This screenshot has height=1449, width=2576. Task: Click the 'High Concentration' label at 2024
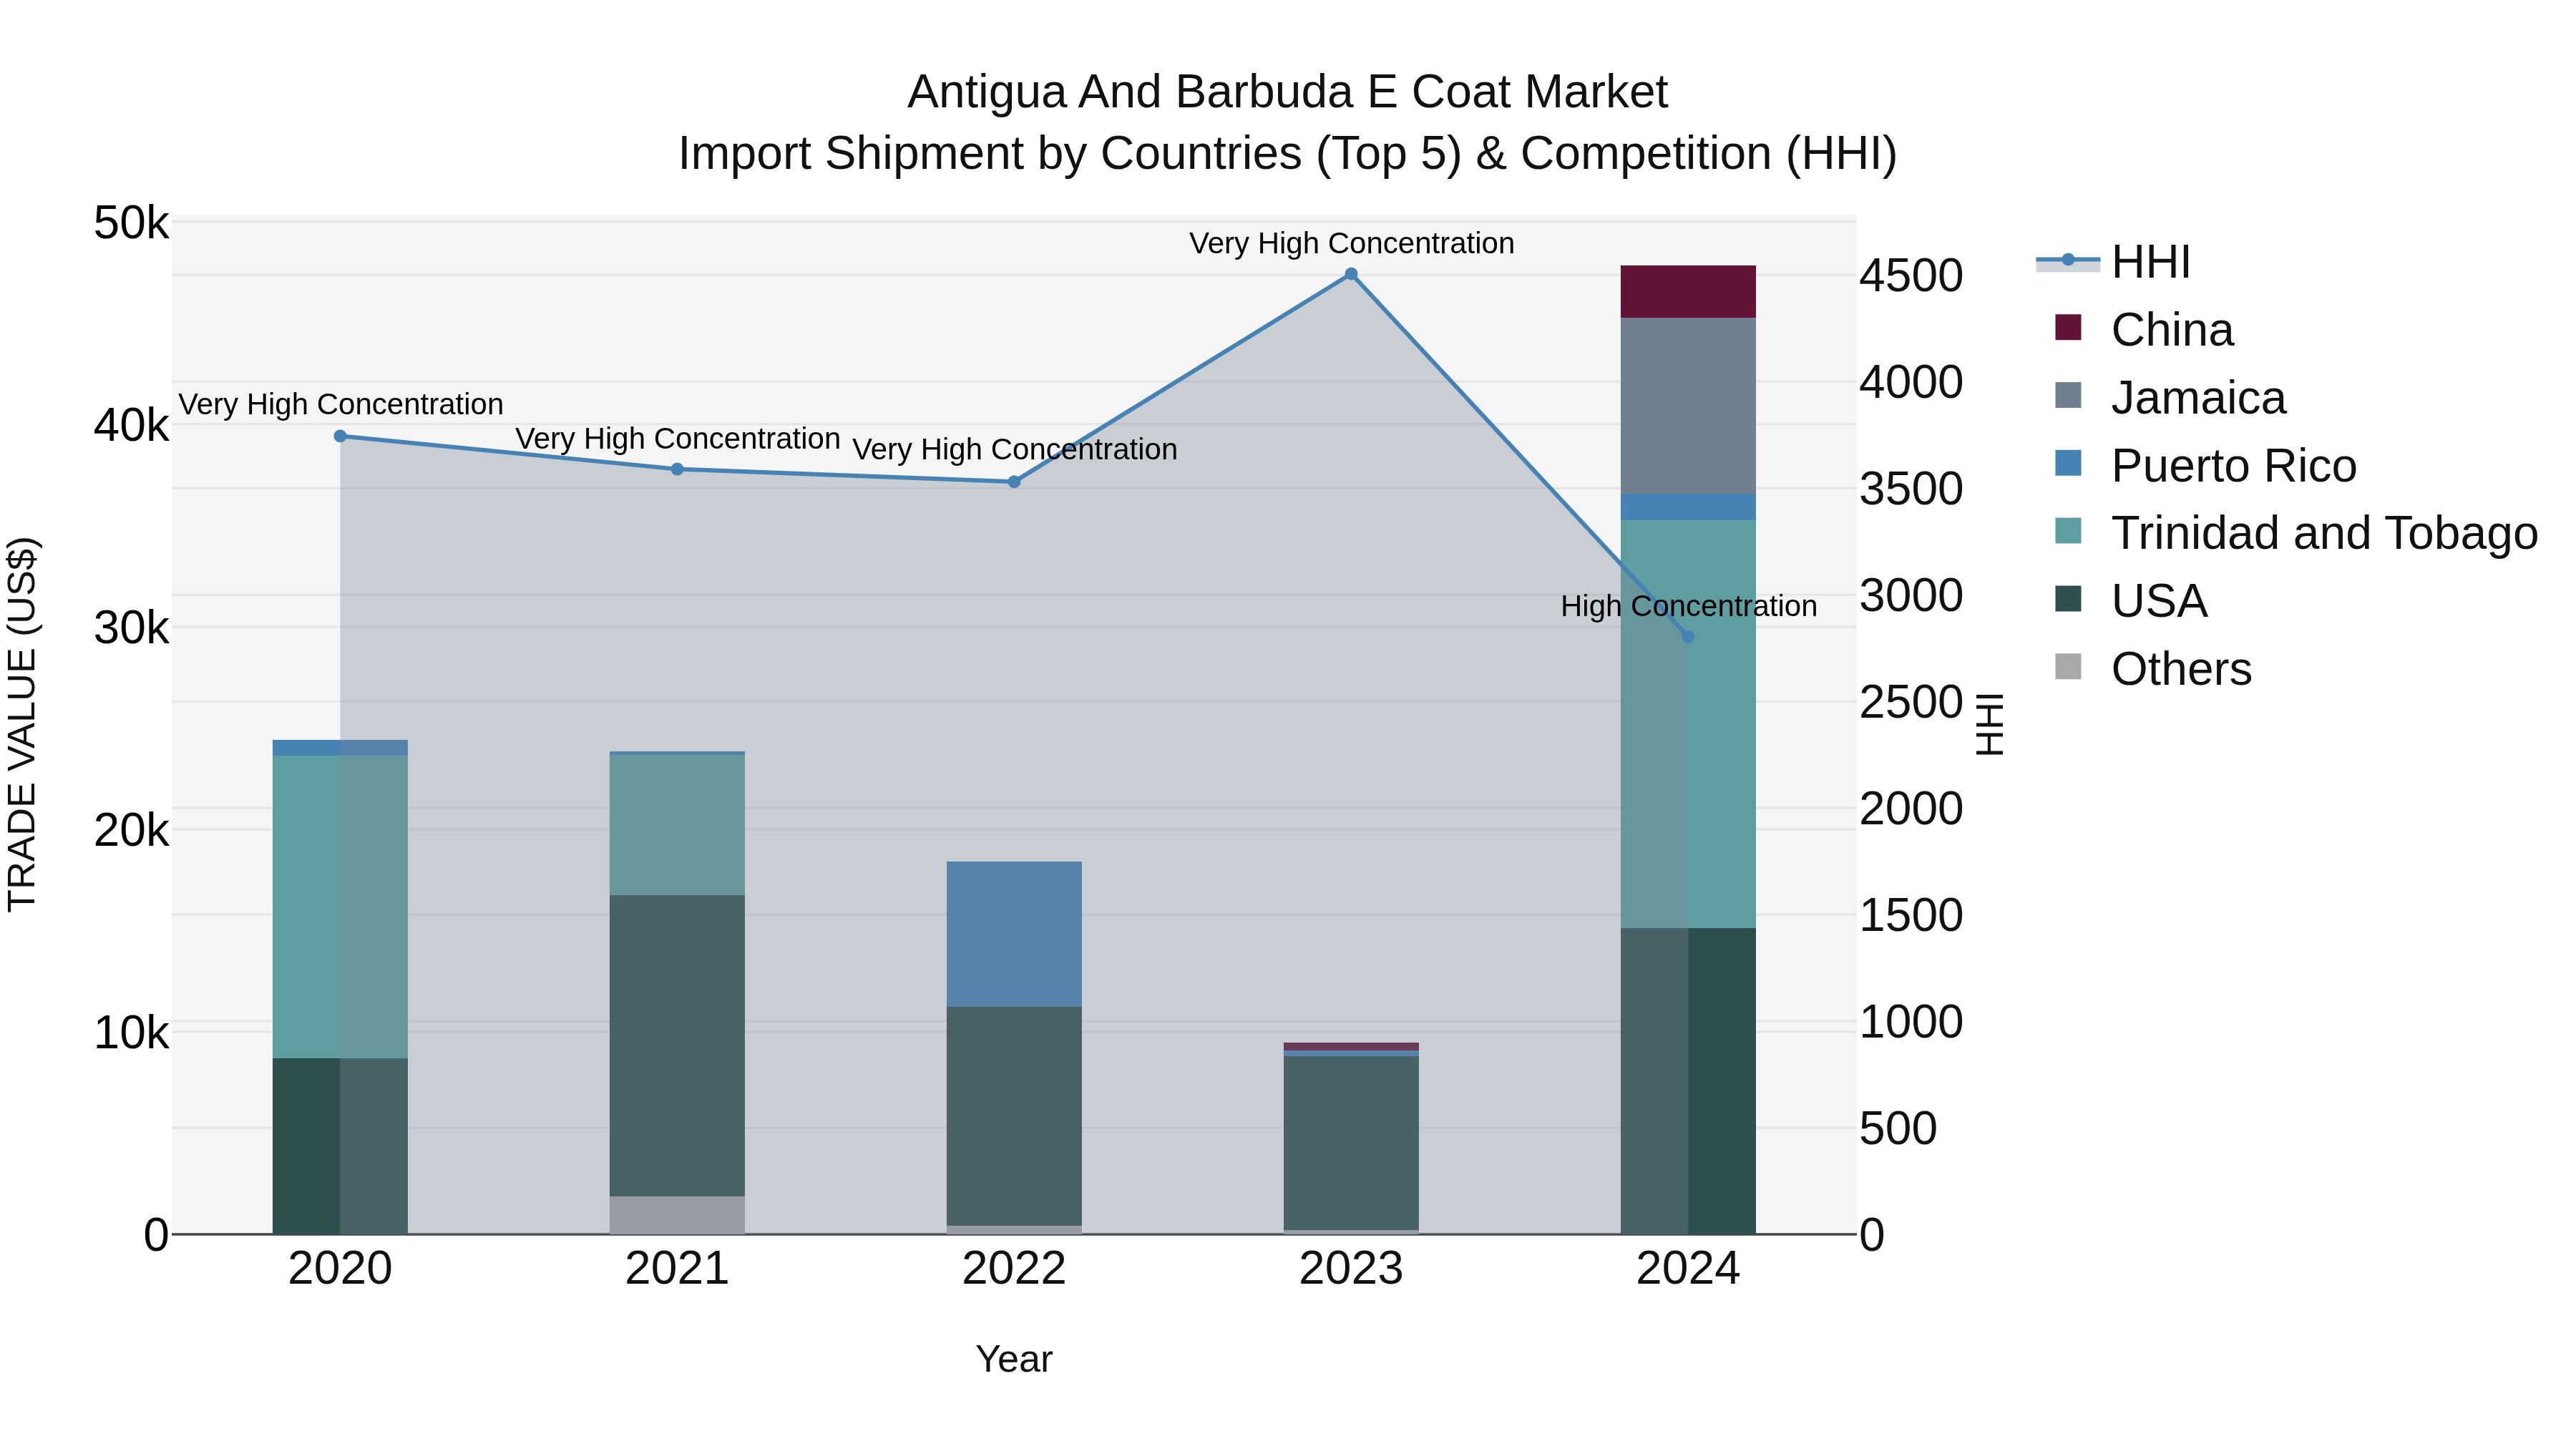click(1689, 606)
